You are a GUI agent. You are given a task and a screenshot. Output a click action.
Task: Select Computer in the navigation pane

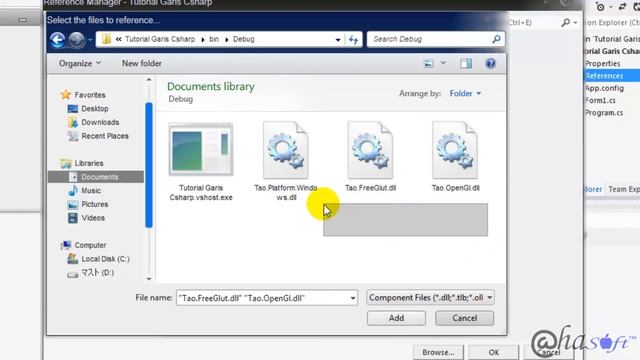90,245
